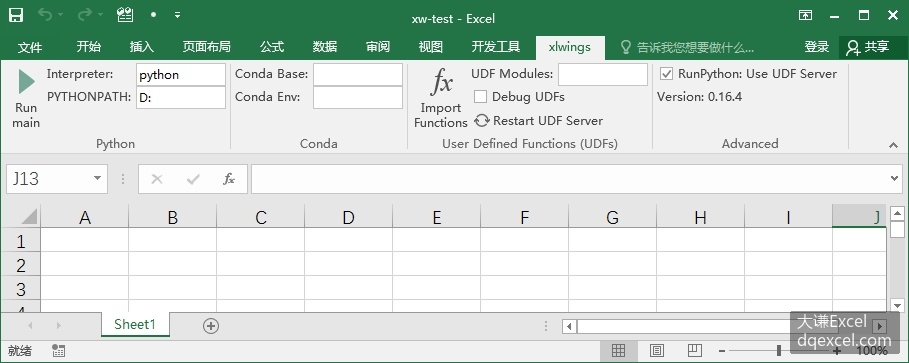
Task: Switch to Page Break Preview icon
Action: [x=695, y=350]
